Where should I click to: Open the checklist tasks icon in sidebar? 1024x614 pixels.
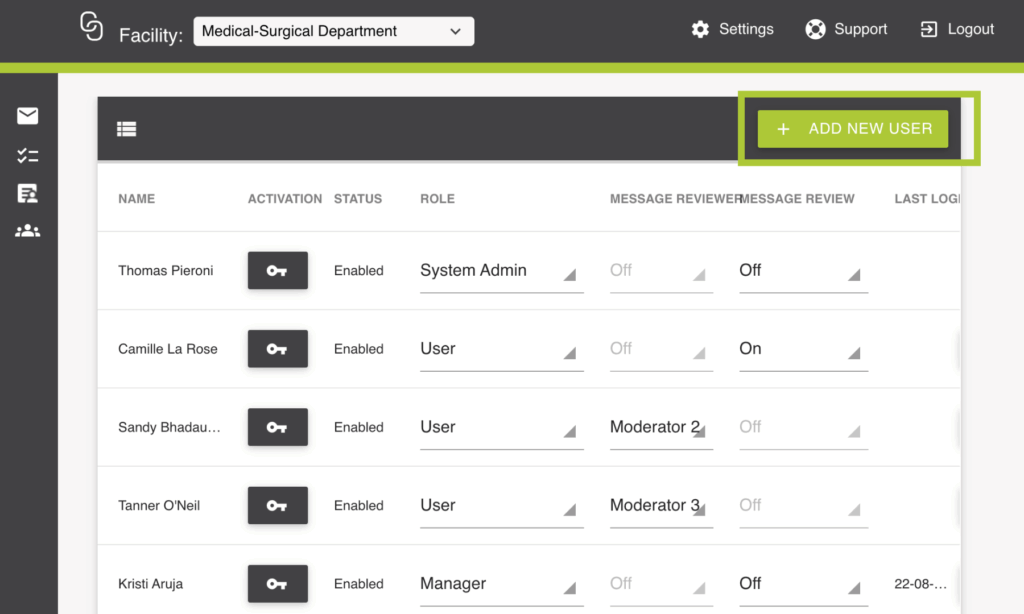27,155
